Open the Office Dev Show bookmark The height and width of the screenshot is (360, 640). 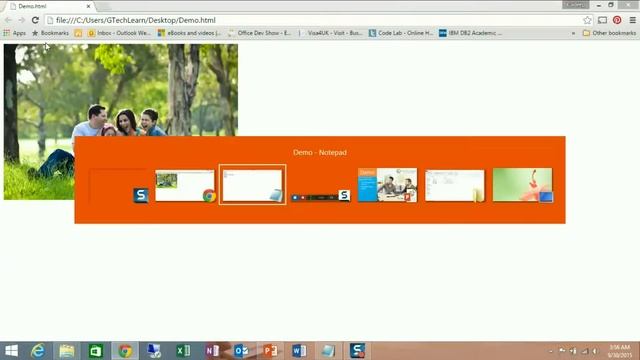[260, 33]
